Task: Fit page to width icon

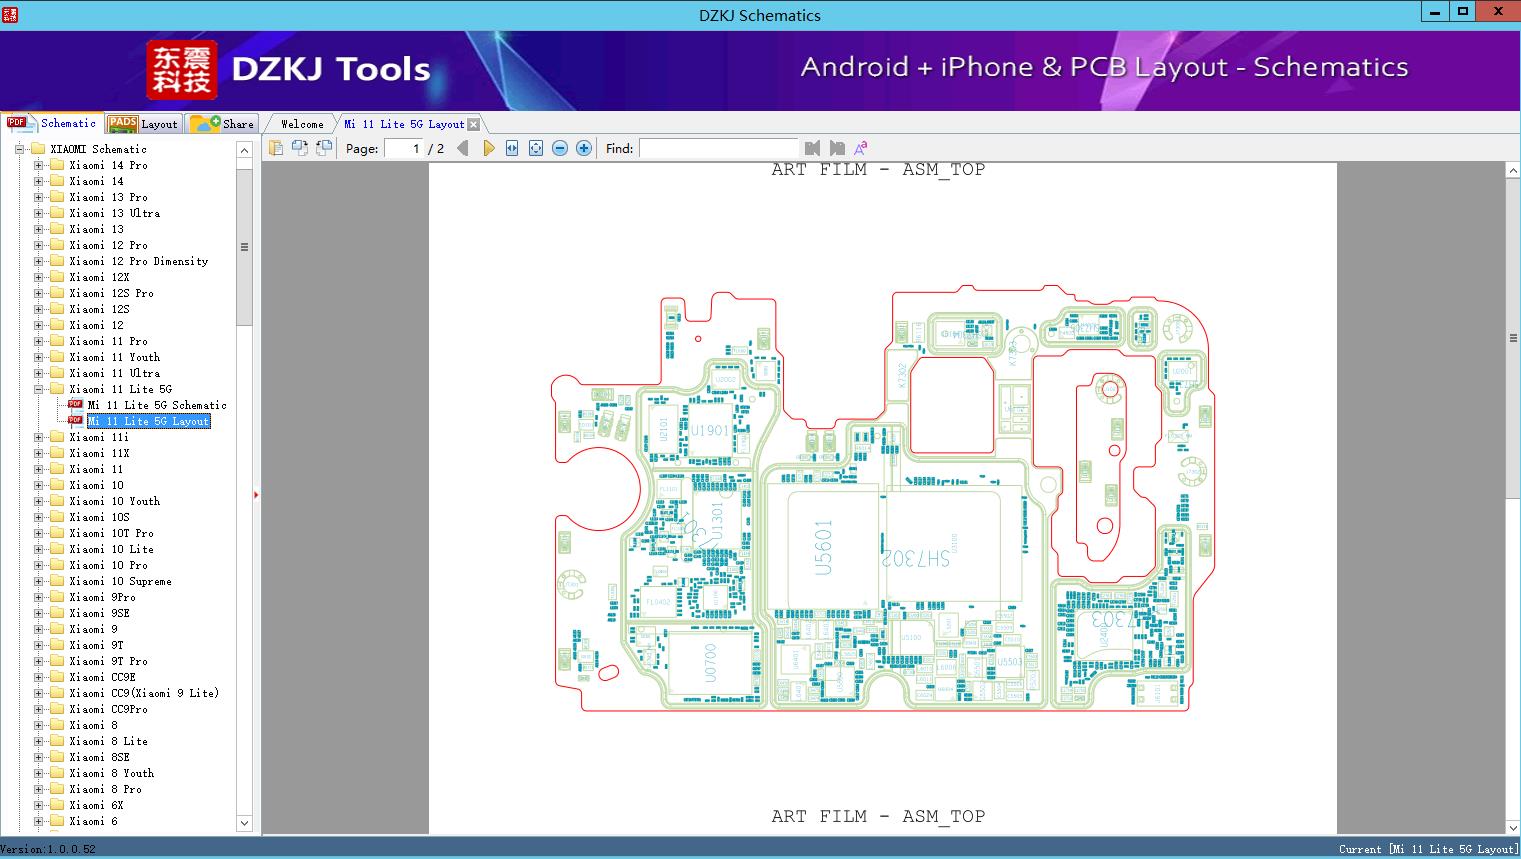Action: pyautogui.click(x=512, y=148)
